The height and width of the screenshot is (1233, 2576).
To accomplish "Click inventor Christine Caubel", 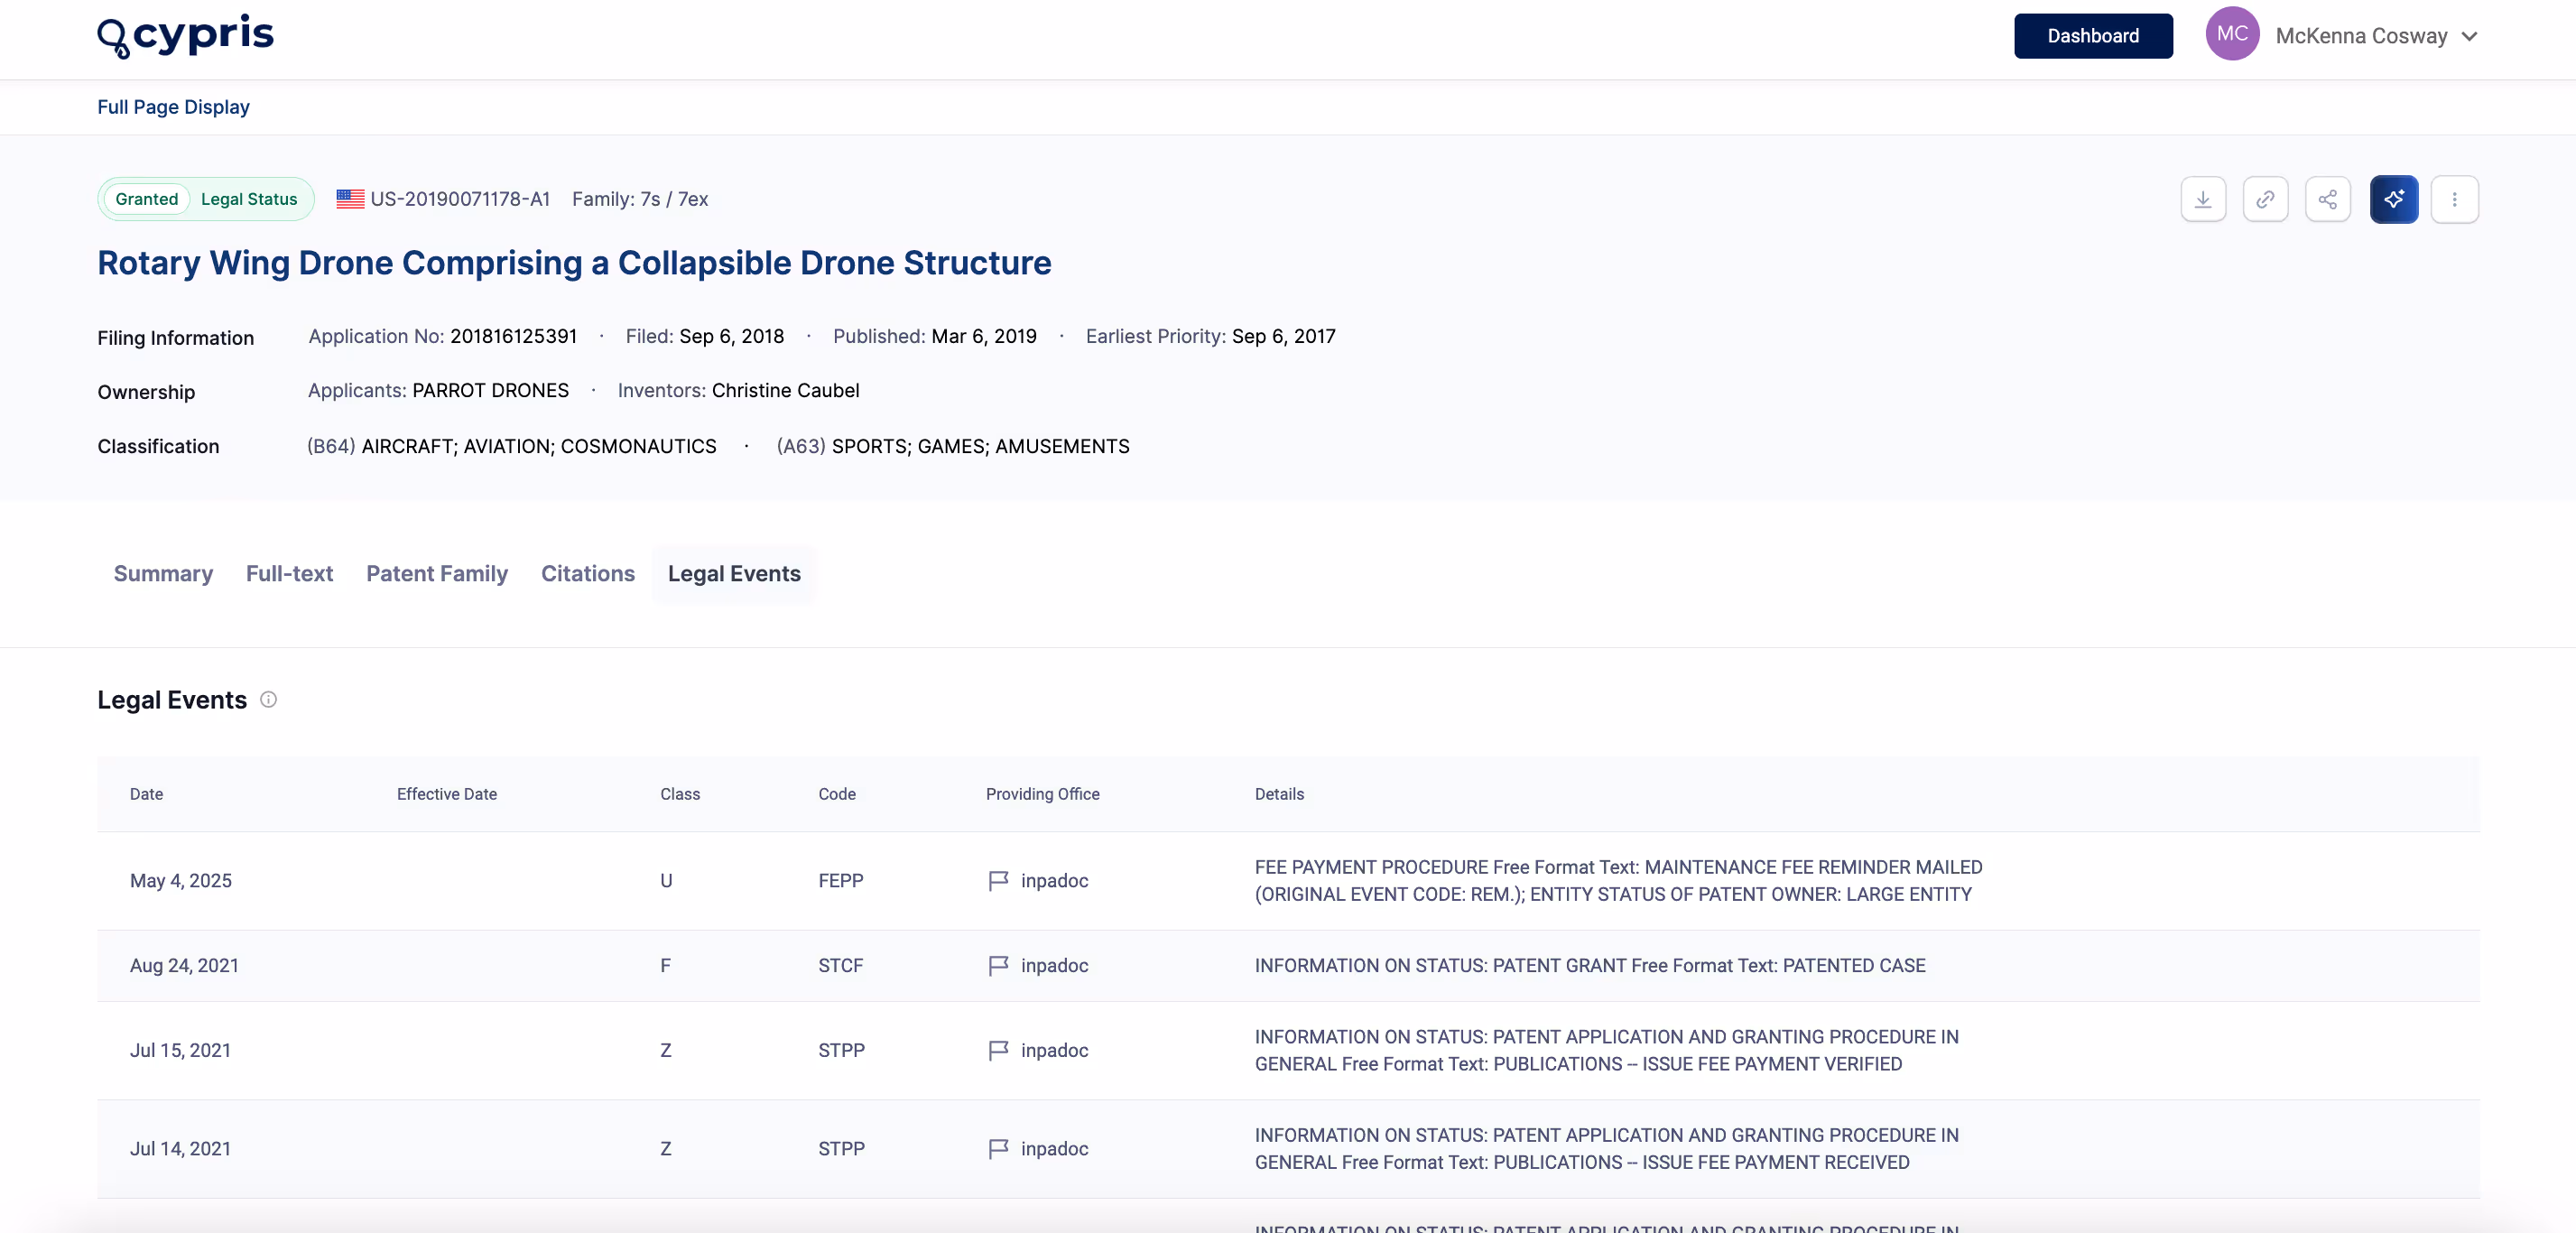I will (x=785, y=391).
